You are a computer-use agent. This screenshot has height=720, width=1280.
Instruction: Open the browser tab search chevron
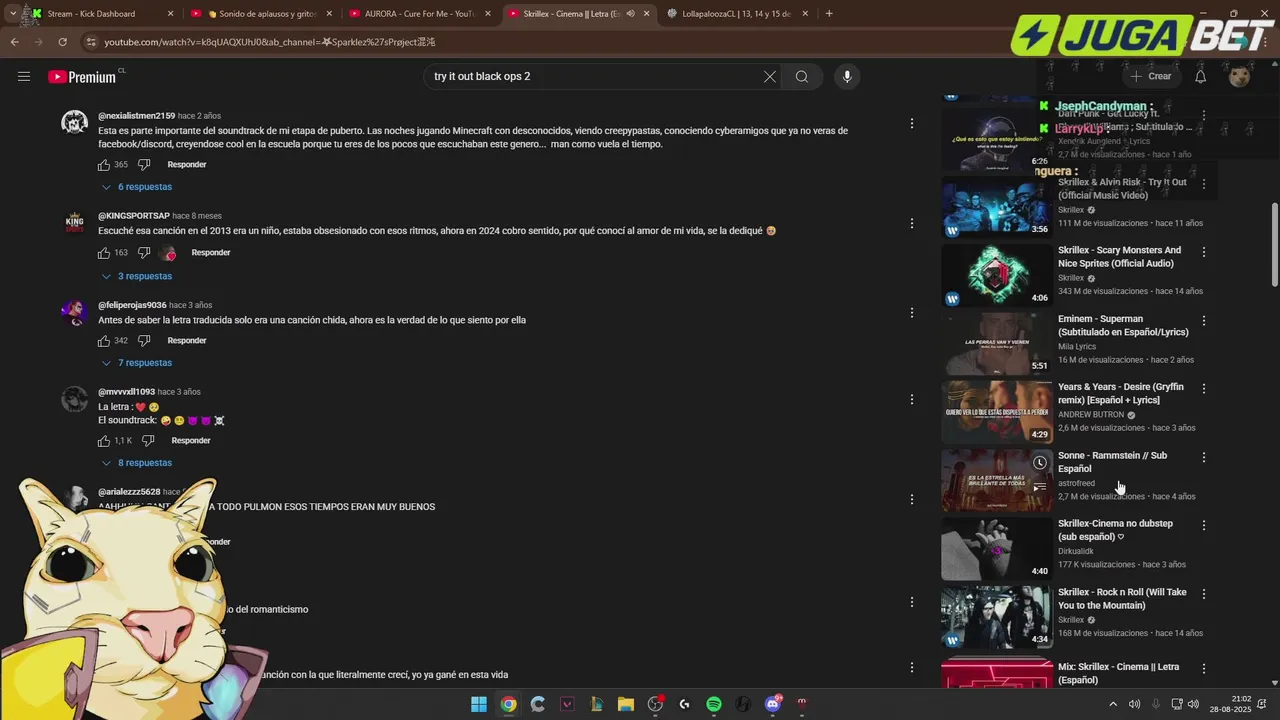[x=12, y=14]
